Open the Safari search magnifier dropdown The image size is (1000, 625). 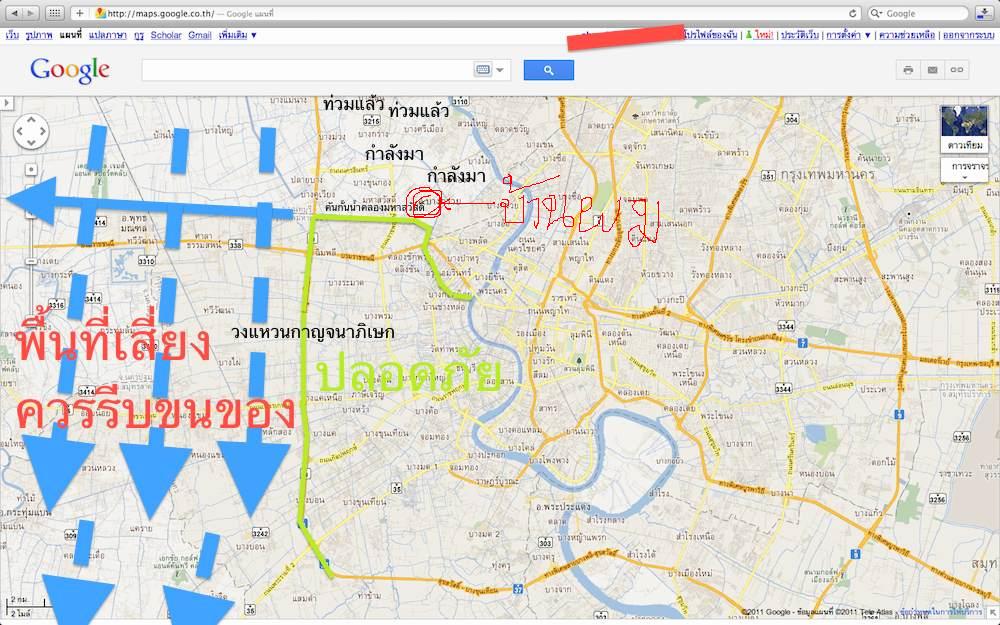(878, 13)
